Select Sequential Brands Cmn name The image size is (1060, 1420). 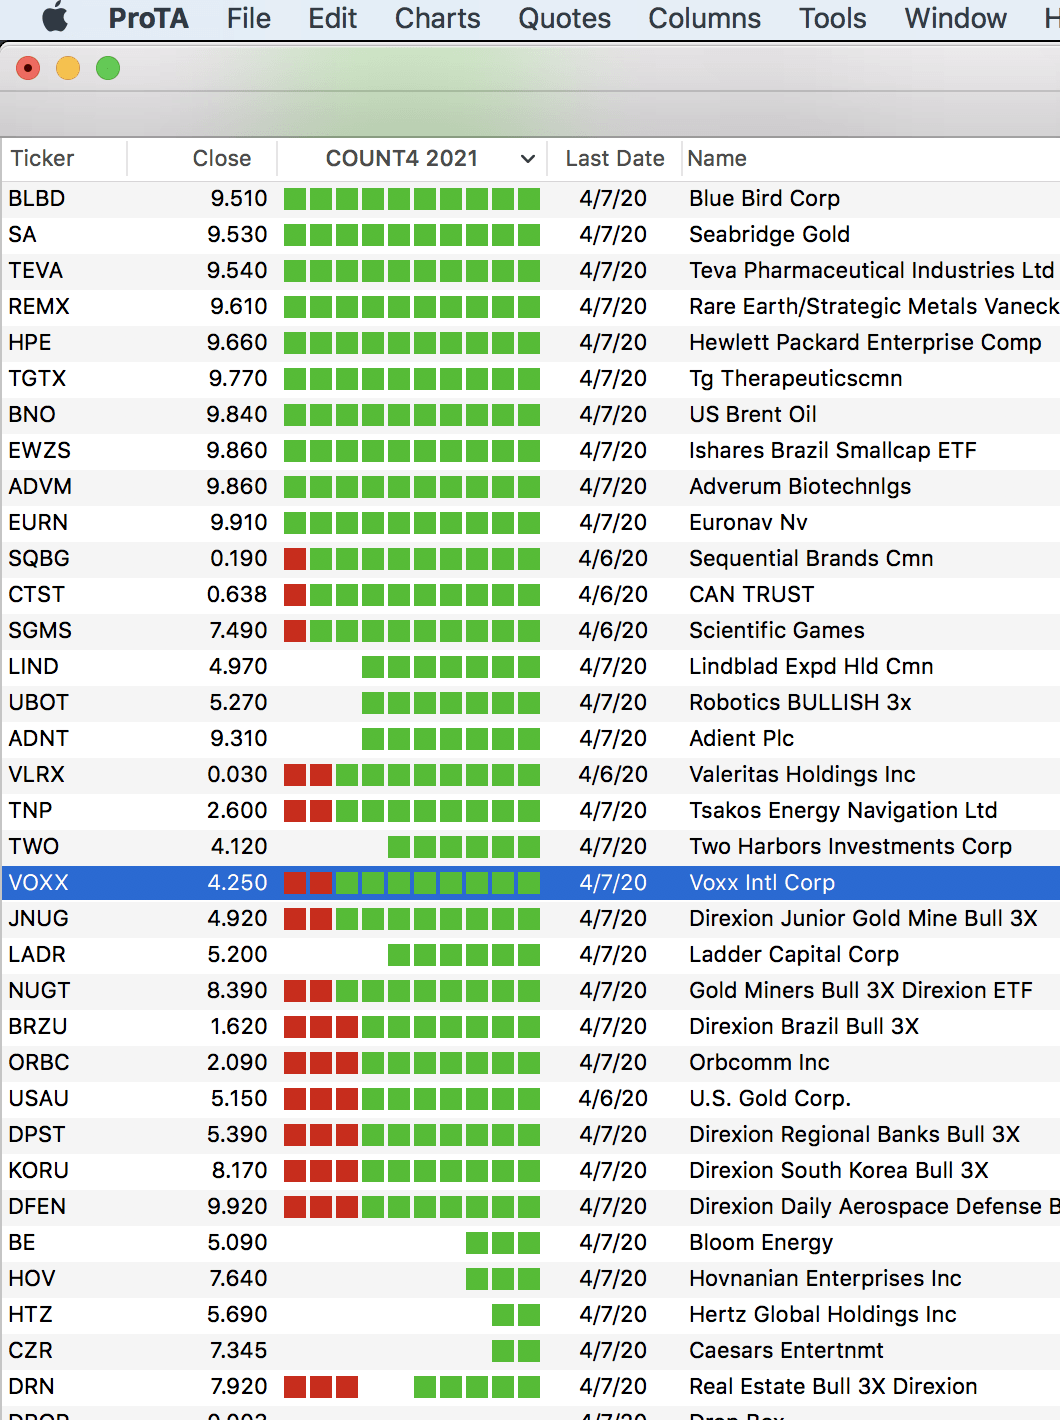(810, 559)
